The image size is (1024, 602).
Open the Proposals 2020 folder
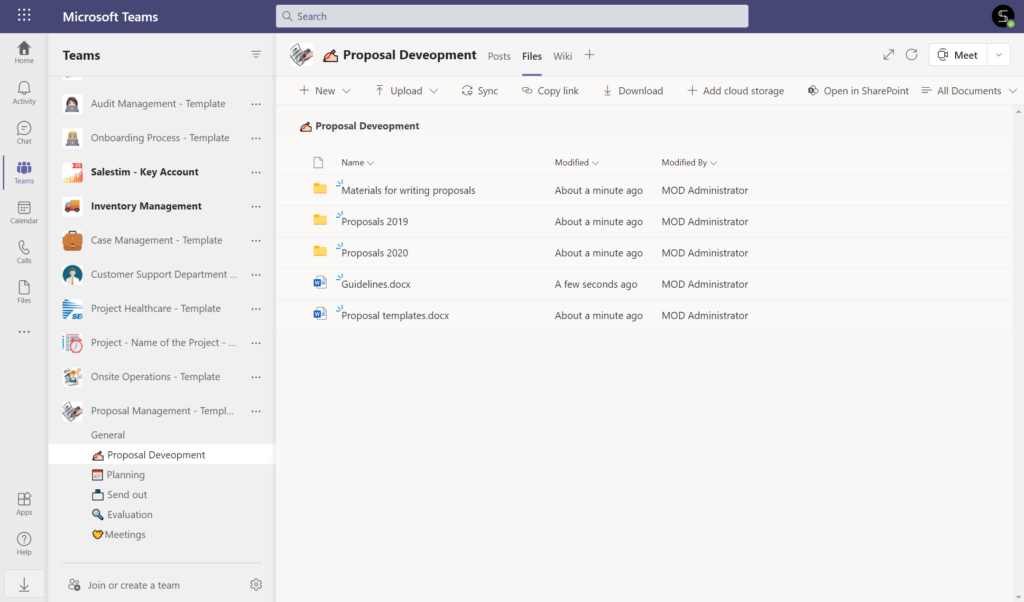point(375,253)
